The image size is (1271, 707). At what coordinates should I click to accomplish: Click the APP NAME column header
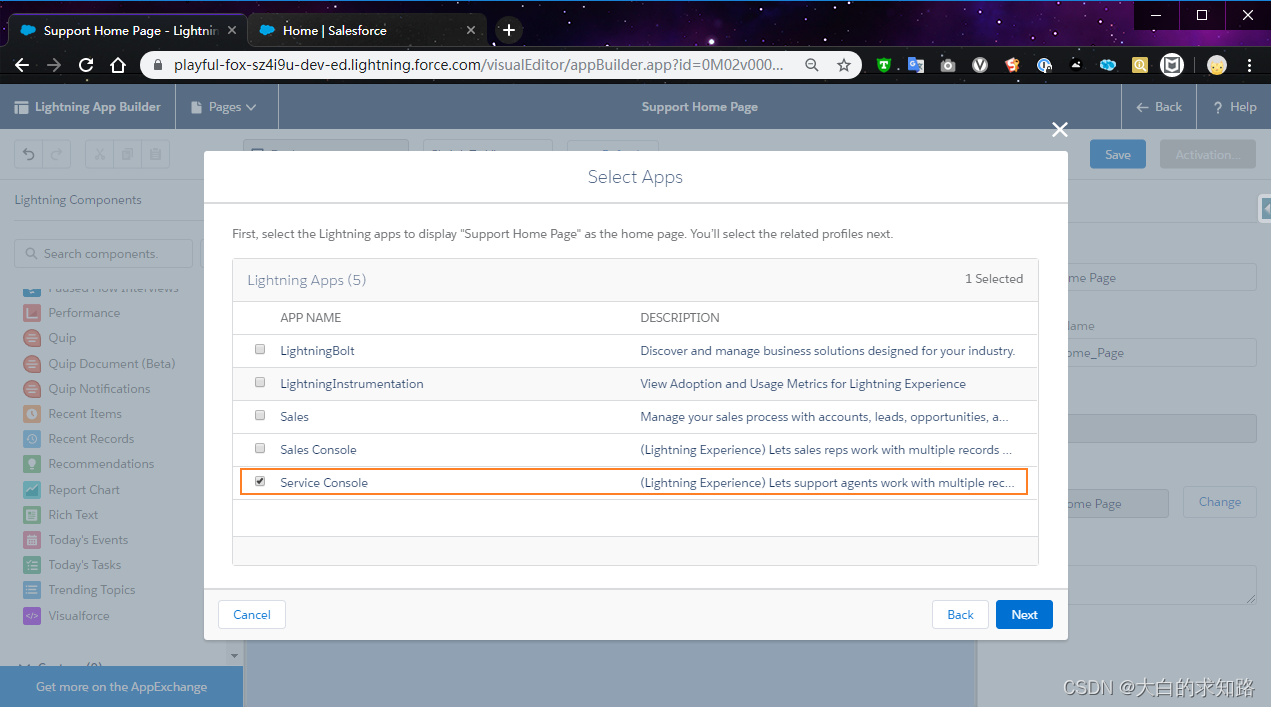(311, 317)
